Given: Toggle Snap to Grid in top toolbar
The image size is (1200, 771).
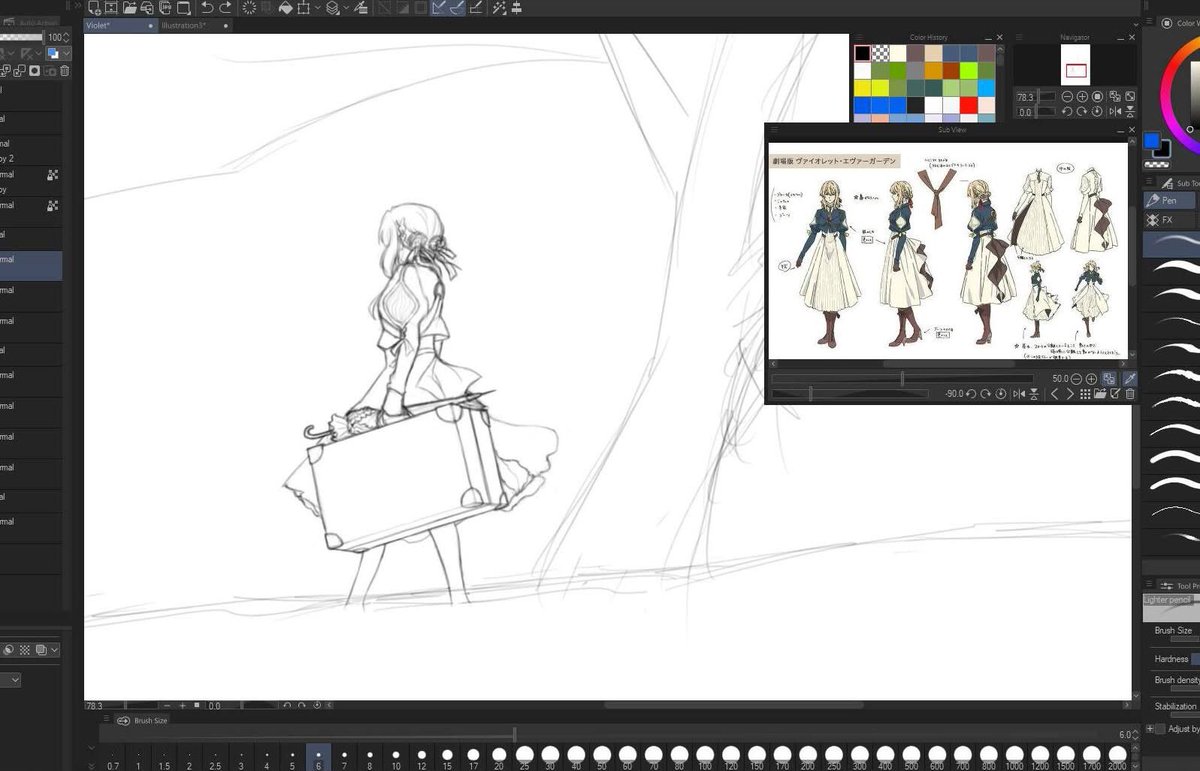Looking at the screenshot, I should [477, 8].
